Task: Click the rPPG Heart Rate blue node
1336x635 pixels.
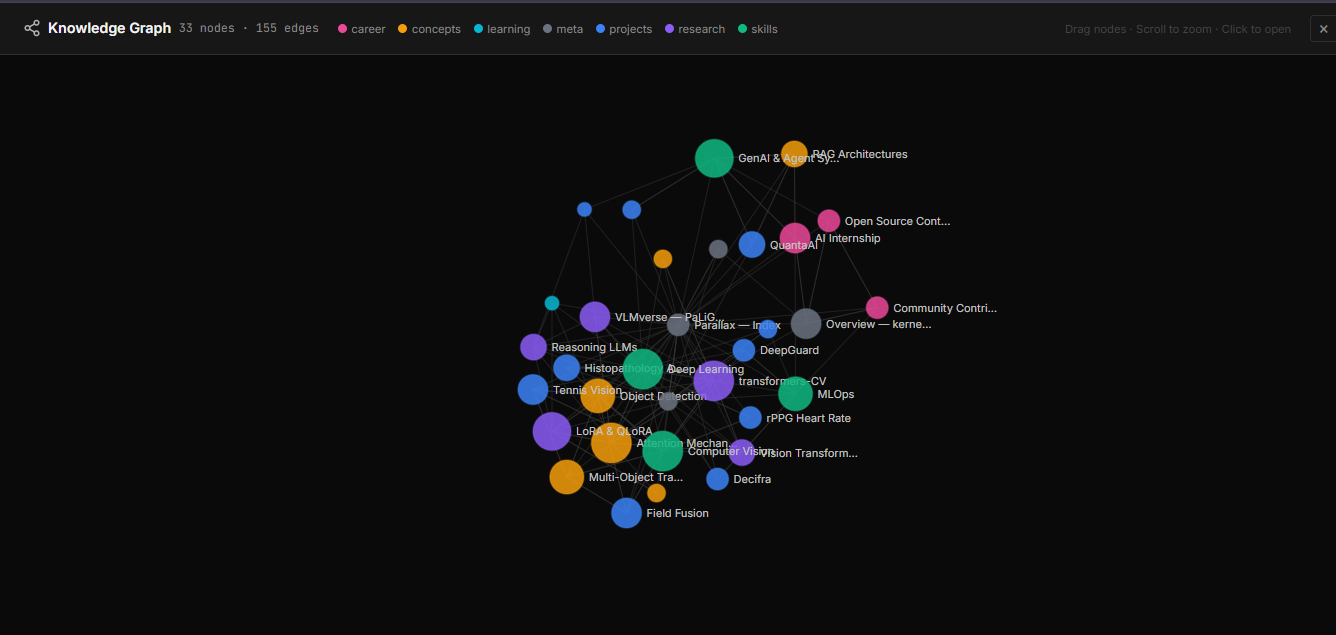Action: [751, 418]
